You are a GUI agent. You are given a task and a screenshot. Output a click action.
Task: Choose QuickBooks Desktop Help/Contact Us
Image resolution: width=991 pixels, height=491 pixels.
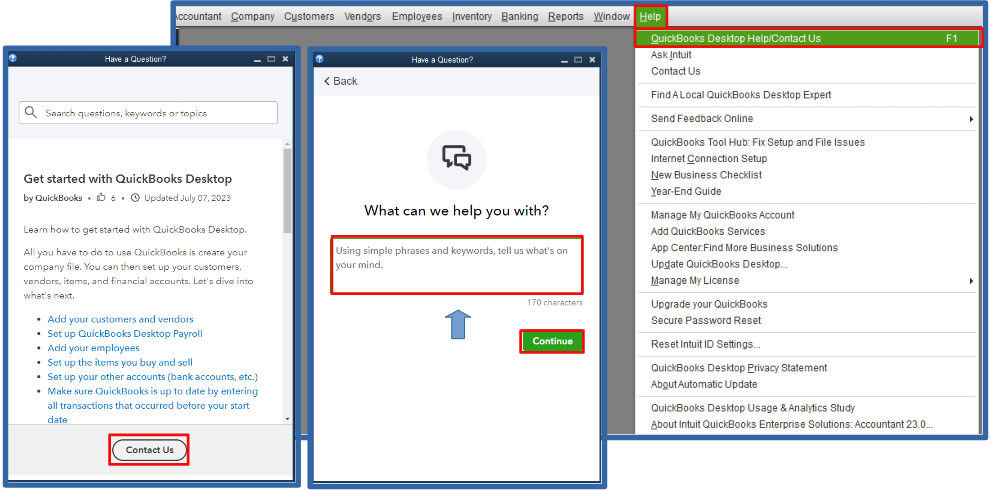click(808, 38)
